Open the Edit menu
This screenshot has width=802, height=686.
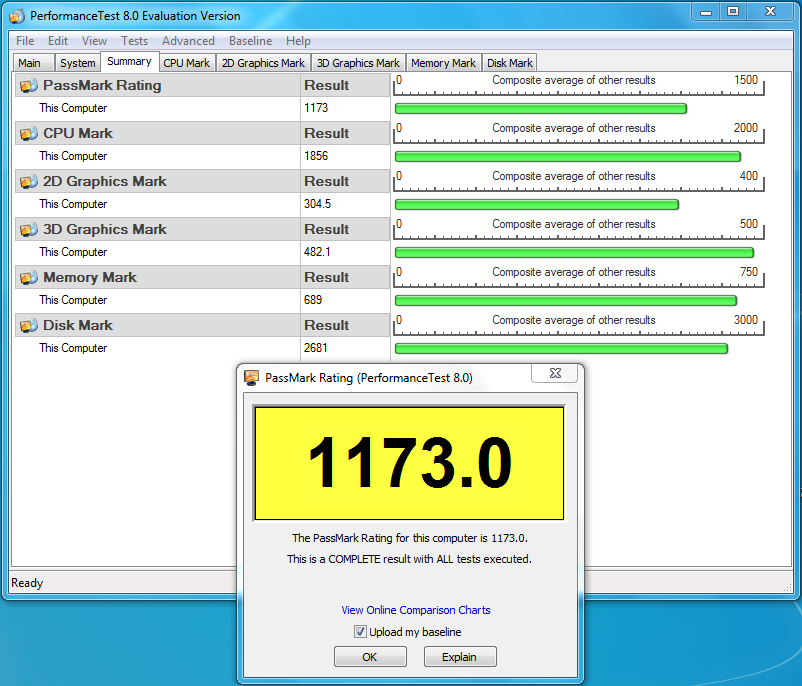point(58,41)
